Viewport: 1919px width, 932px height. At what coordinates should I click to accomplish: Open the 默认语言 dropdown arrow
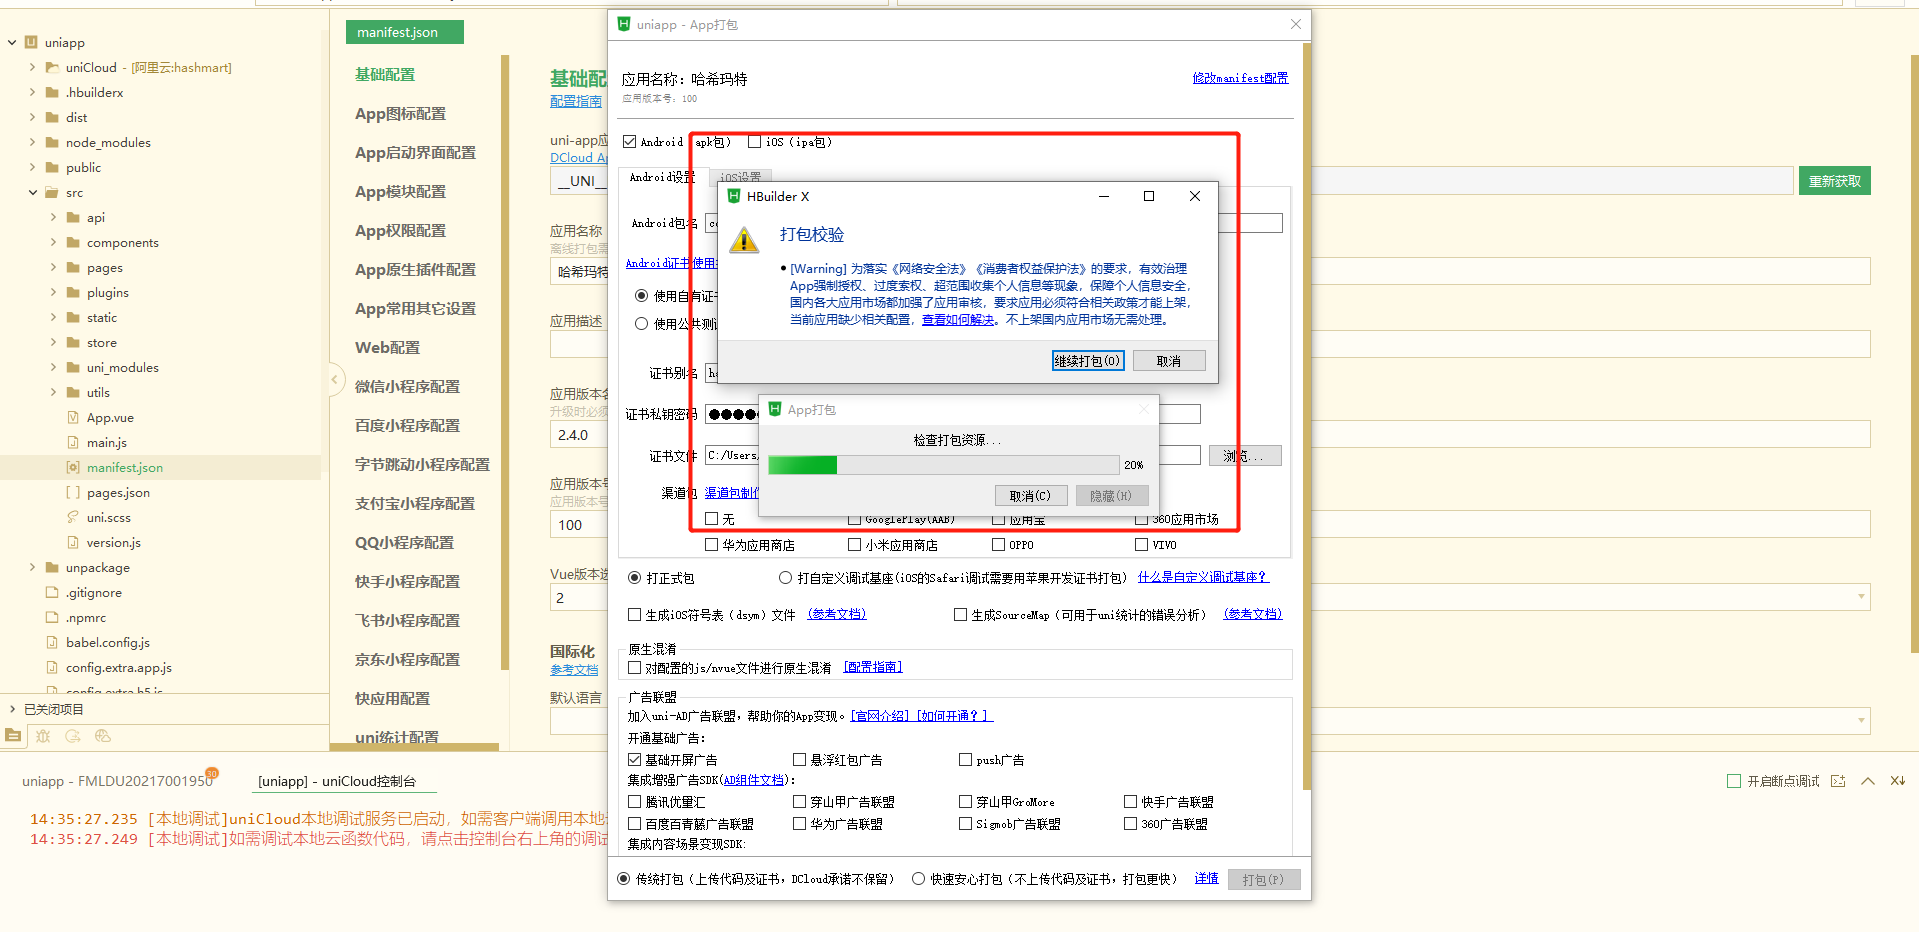1861,720
